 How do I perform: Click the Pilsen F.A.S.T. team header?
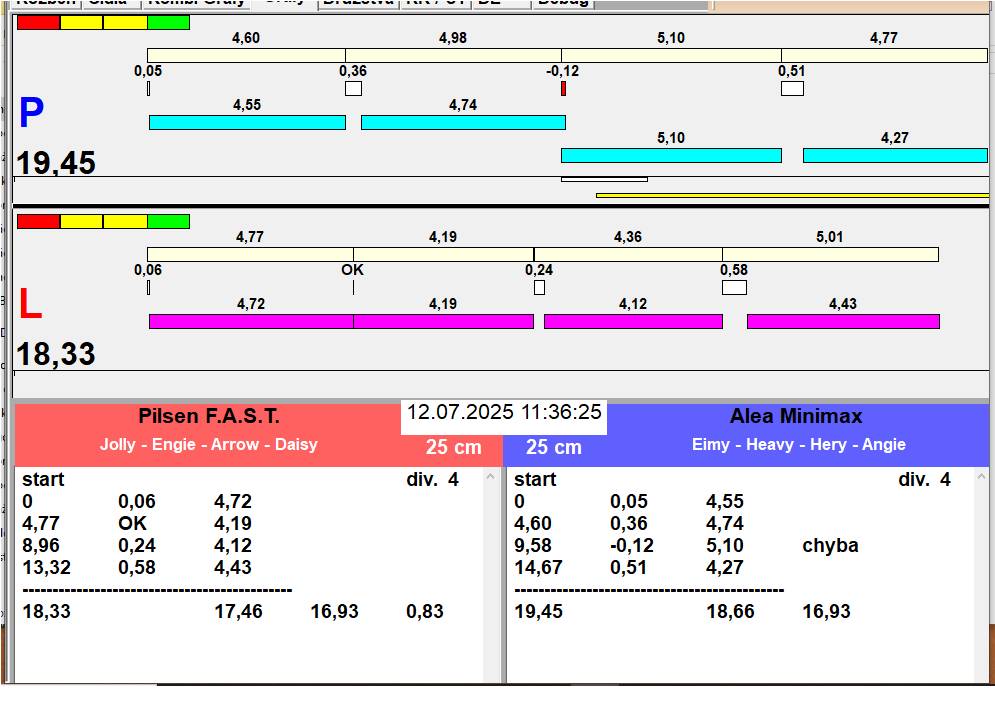pyautogui.click(x=209, y=416)
